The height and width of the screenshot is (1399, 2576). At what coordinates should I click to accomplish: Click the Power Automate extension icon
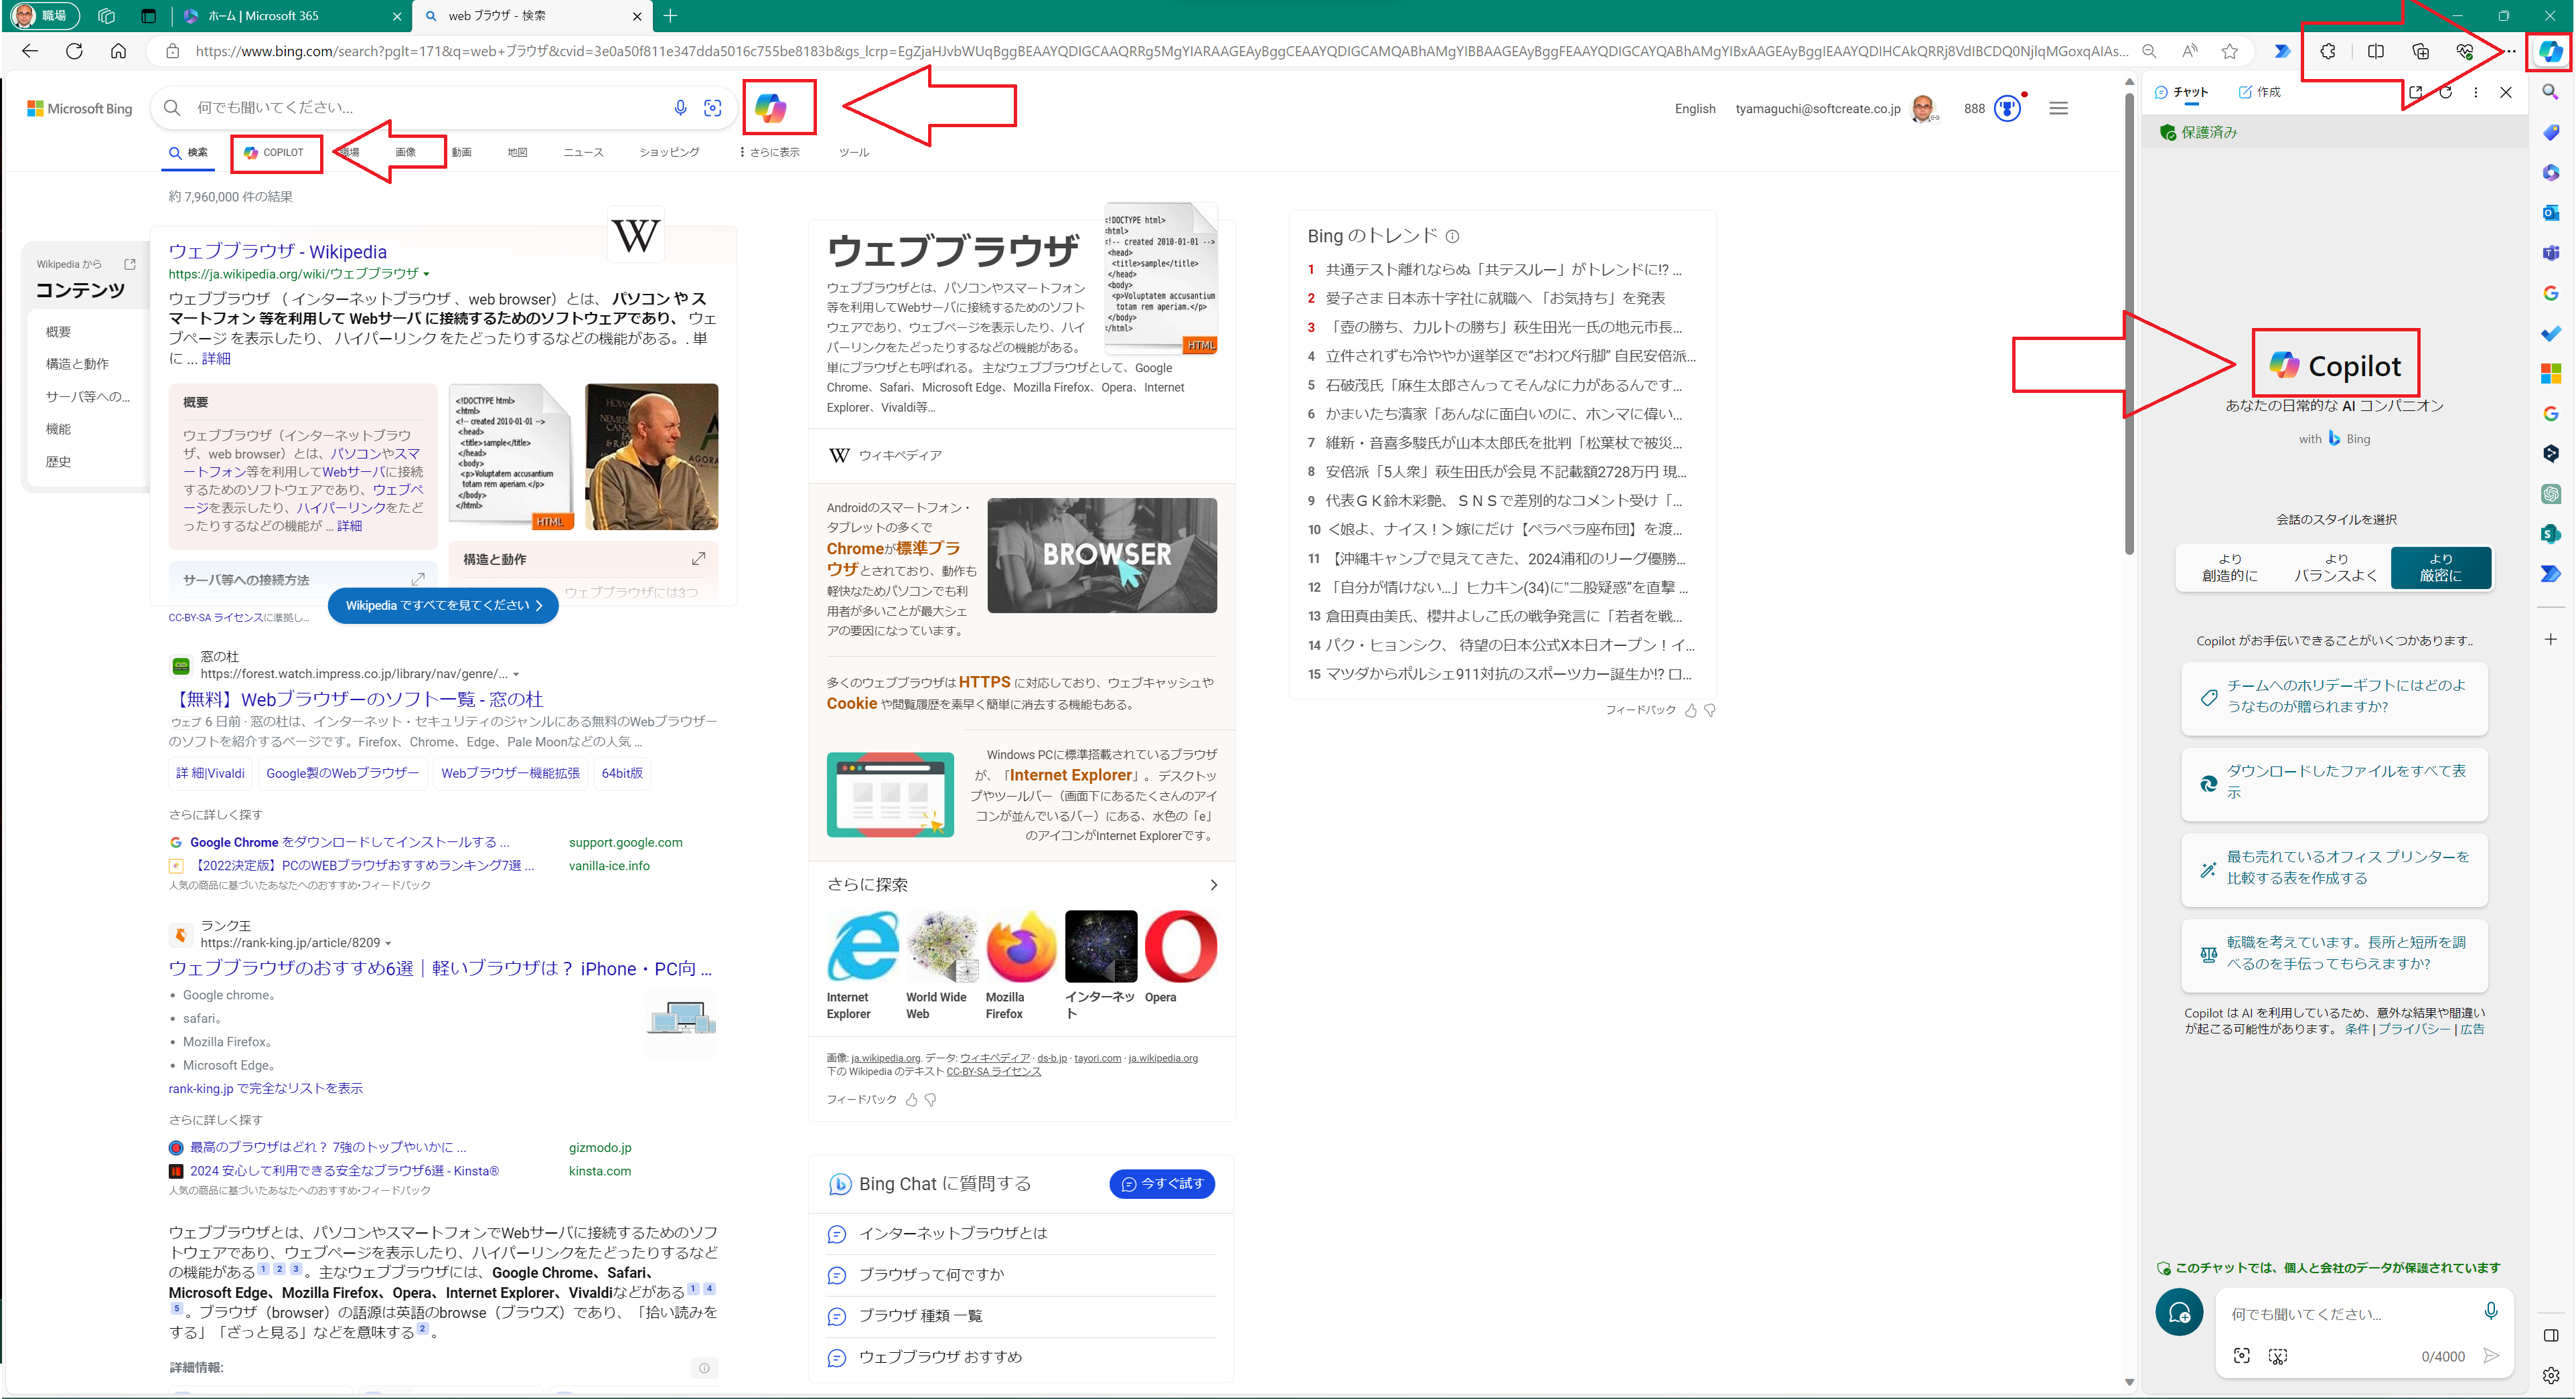2282,51
